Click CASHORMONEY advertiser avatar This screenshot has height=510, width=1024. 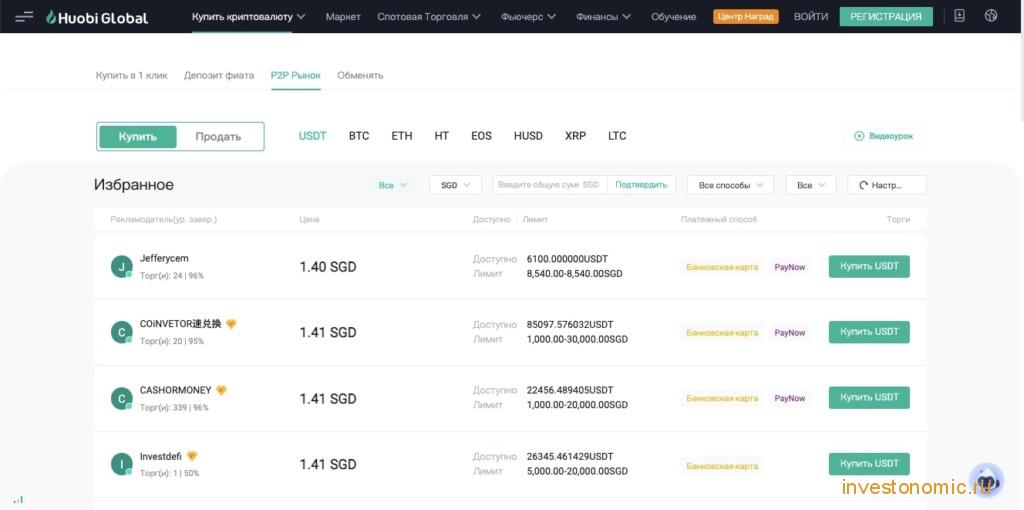coord(121,398)
